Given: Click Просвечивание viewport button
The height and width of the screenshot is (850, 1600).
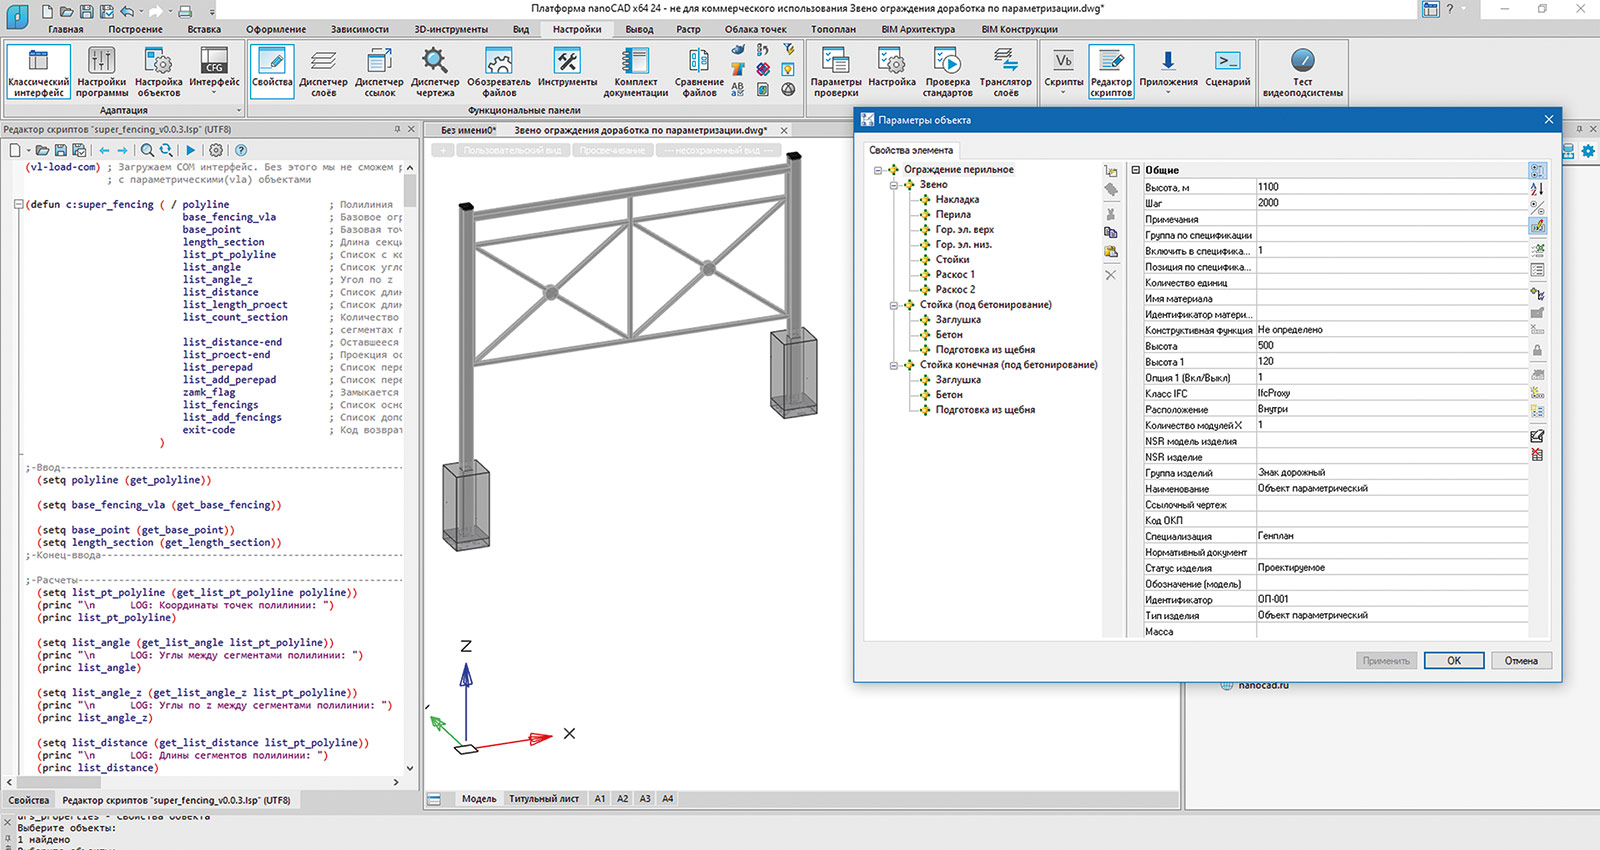Looking at the screenshot, I should (612, 150).
